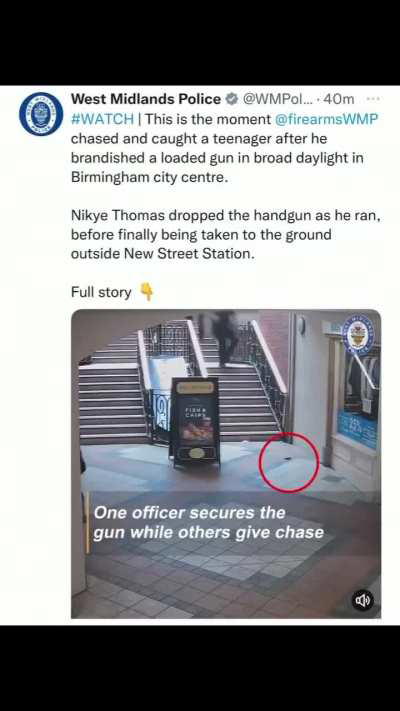This screenshot has width=400, height=711.
Task: Open the @WMPol... handle text
Action: point(278,99)
